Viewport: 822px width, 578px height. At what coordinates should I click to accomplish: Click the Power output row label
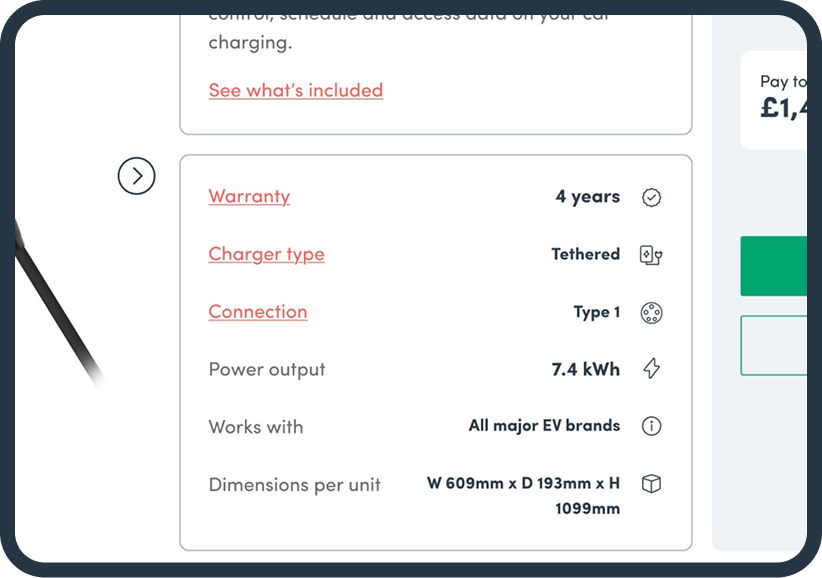coord(267,369)
